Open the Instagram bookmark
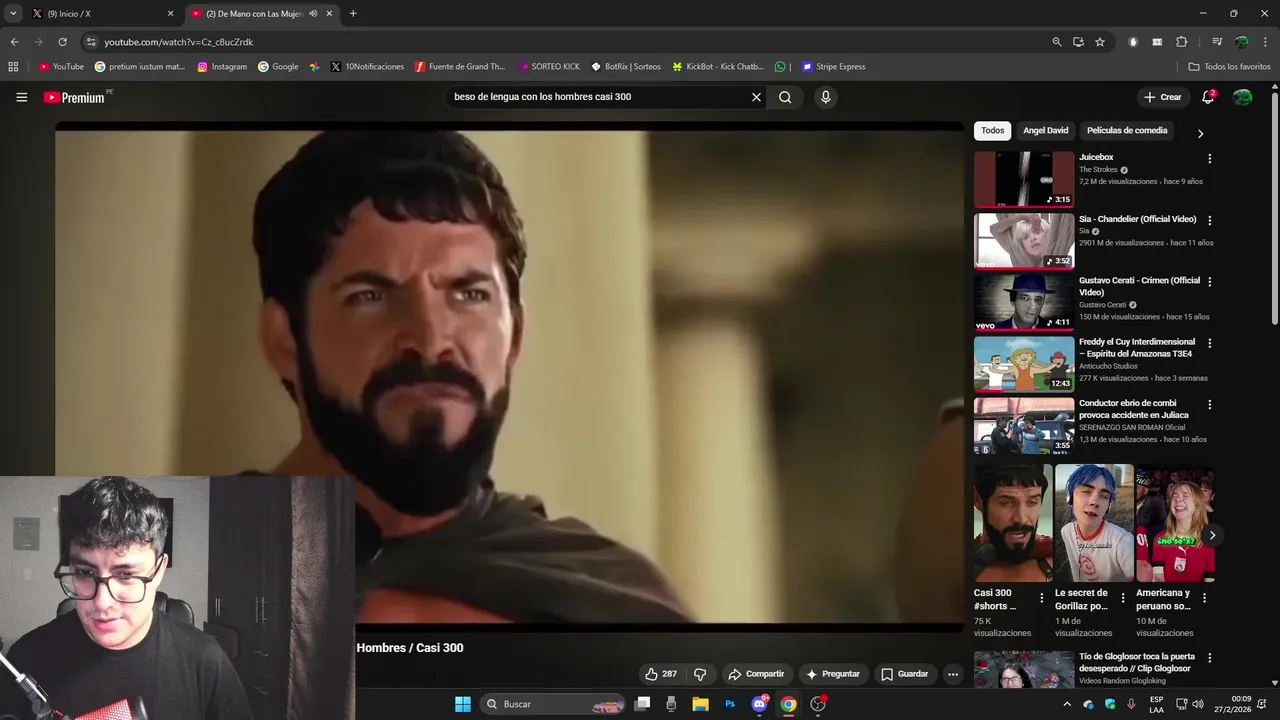This screenshot has height=720, width=1280. (x=222, y=67)
